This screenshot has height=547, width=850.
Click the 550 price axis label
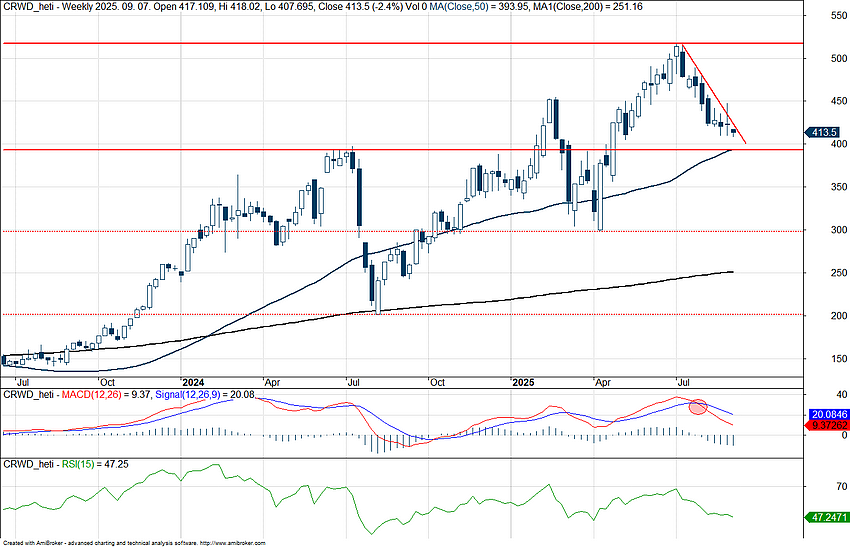coord(839,16)
